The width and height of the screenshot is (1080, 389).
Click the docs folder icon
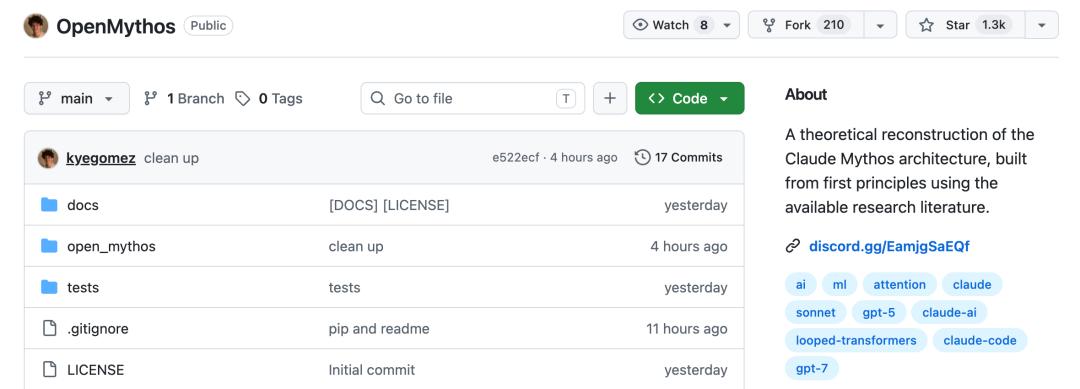click(x=49, y=205)
